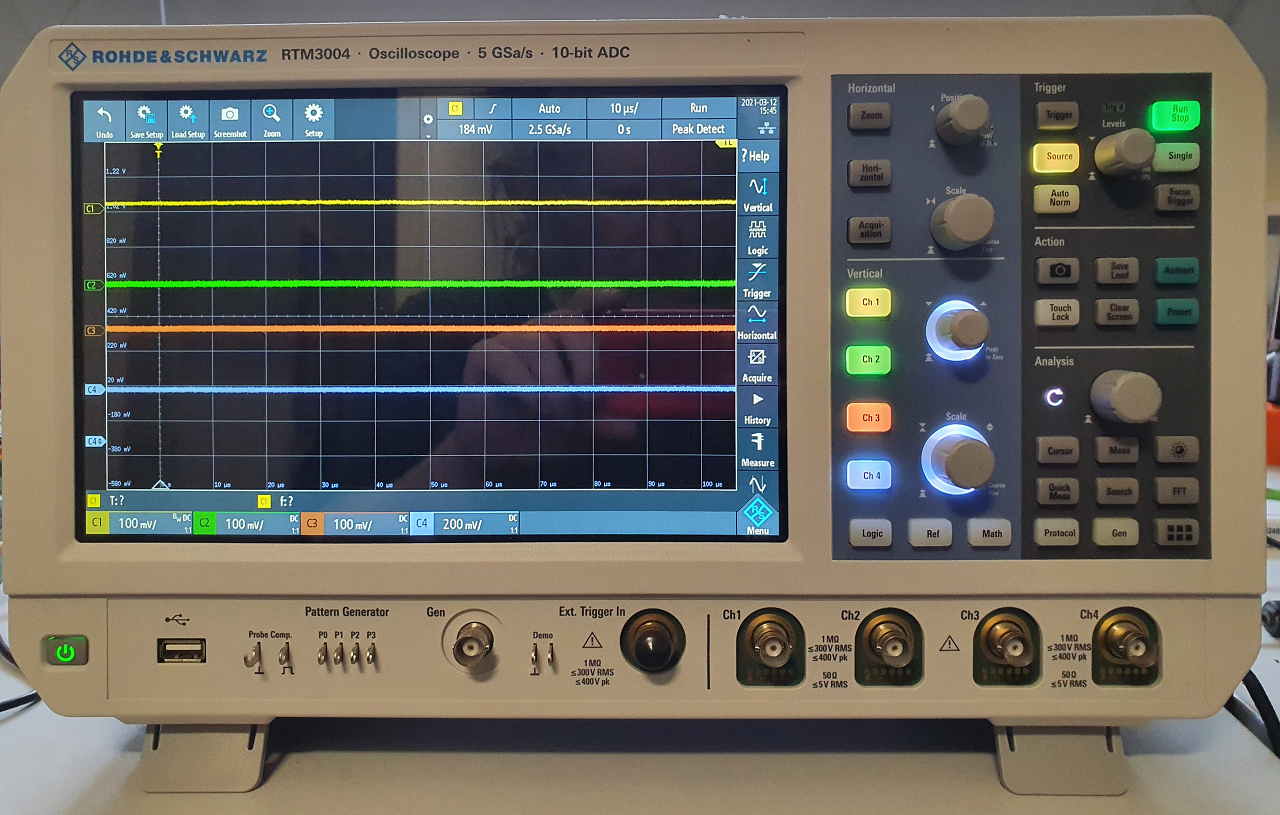Open the Trigger side menu on the touchscreen
1280x815 pixels.
point(757,280)
